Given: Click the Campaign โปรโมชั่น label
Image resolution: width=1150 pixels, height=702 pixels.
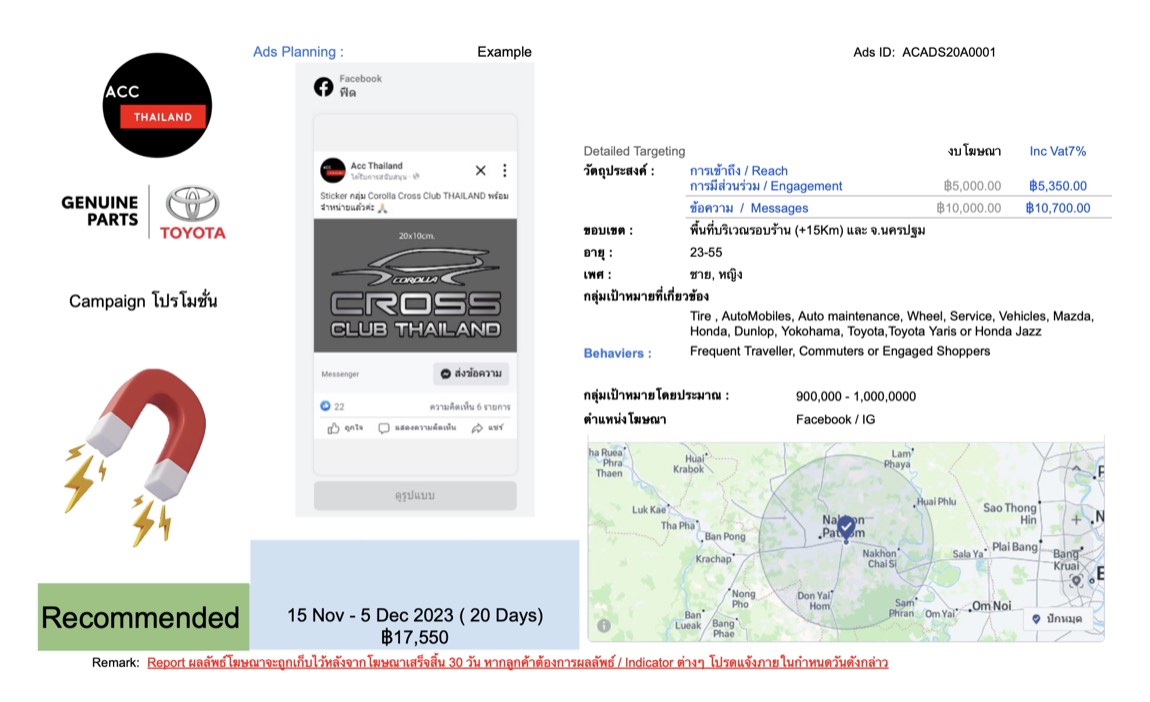Looking at the screenshot, I should [143, 301].
